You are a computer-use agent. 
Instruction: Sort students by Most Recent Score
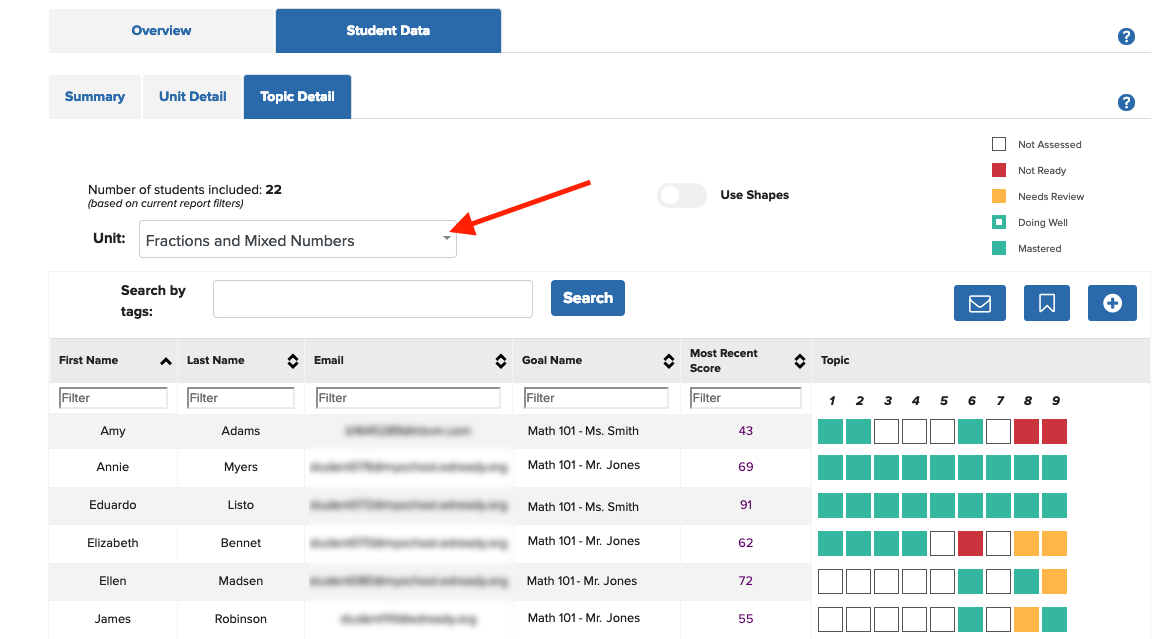tap(799, 360)
